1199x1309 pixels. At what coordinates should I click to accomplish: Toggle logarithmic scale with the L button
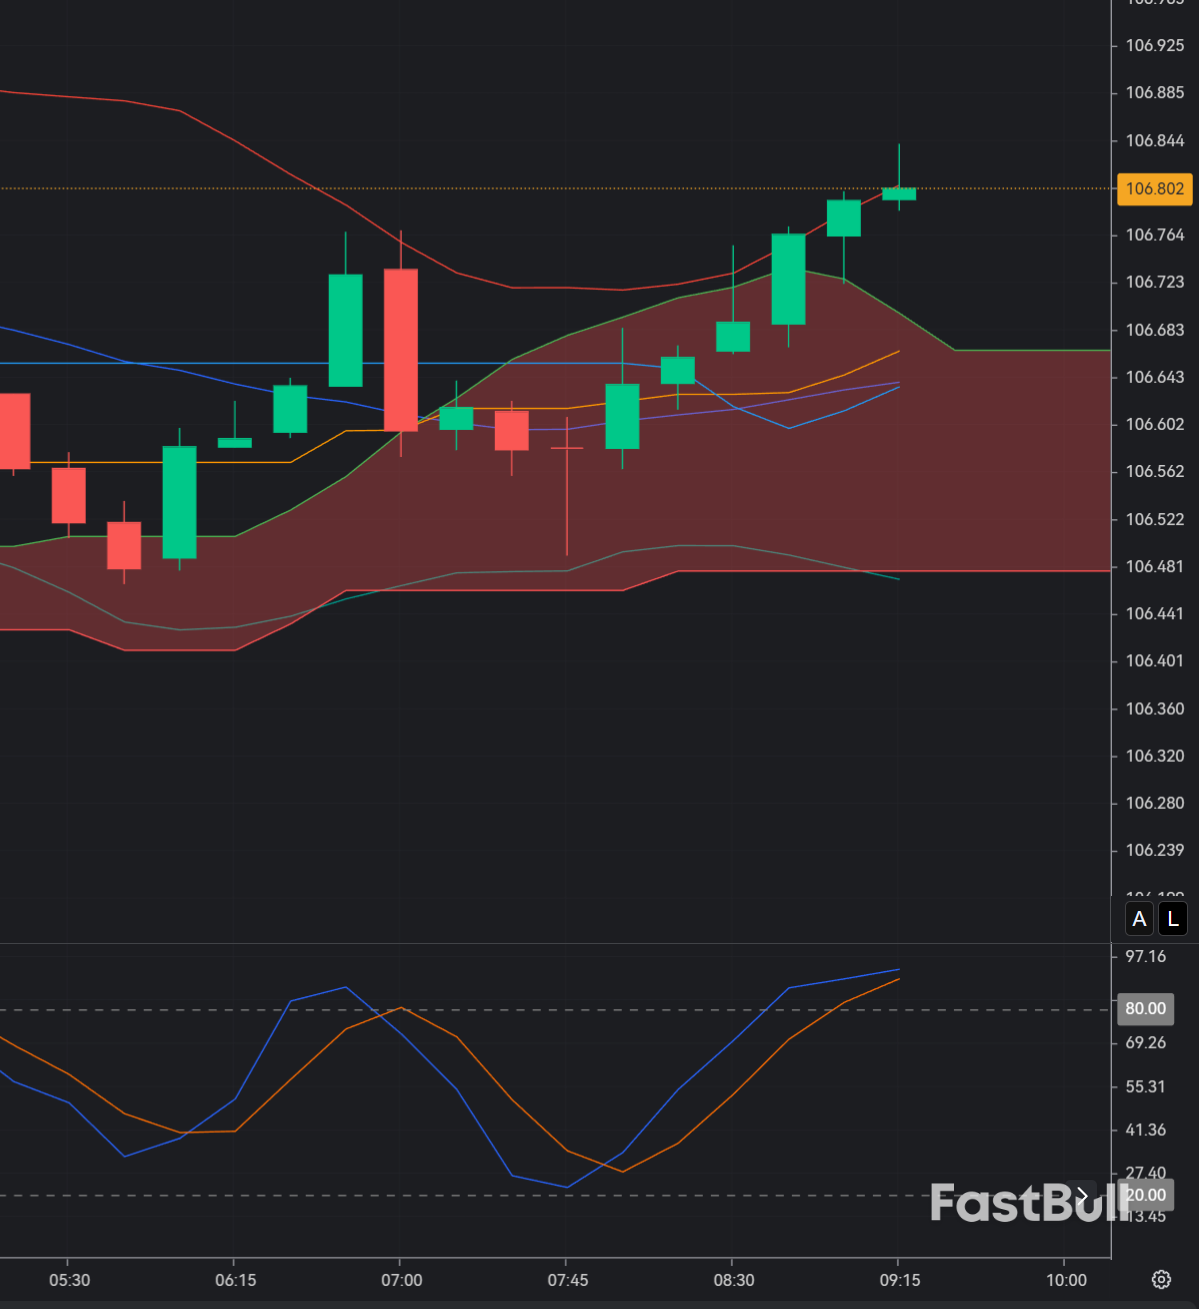click(x=1172, y=918)
